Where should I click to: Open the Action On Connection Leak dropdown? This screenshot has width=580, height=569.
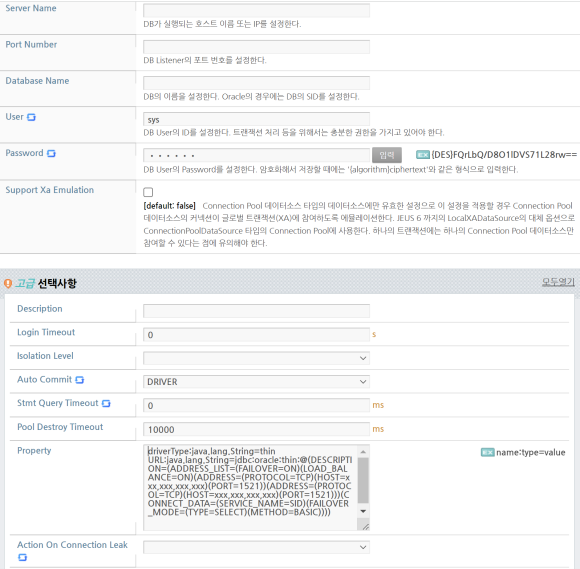pyautogui.click(x=256, y=547)
